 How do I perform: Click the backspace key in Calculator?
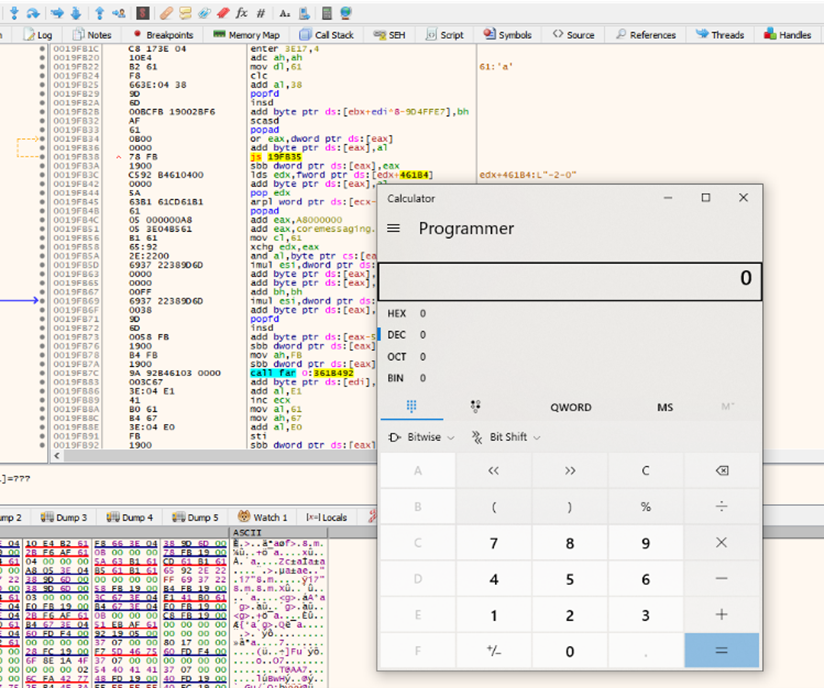point(722,470)
